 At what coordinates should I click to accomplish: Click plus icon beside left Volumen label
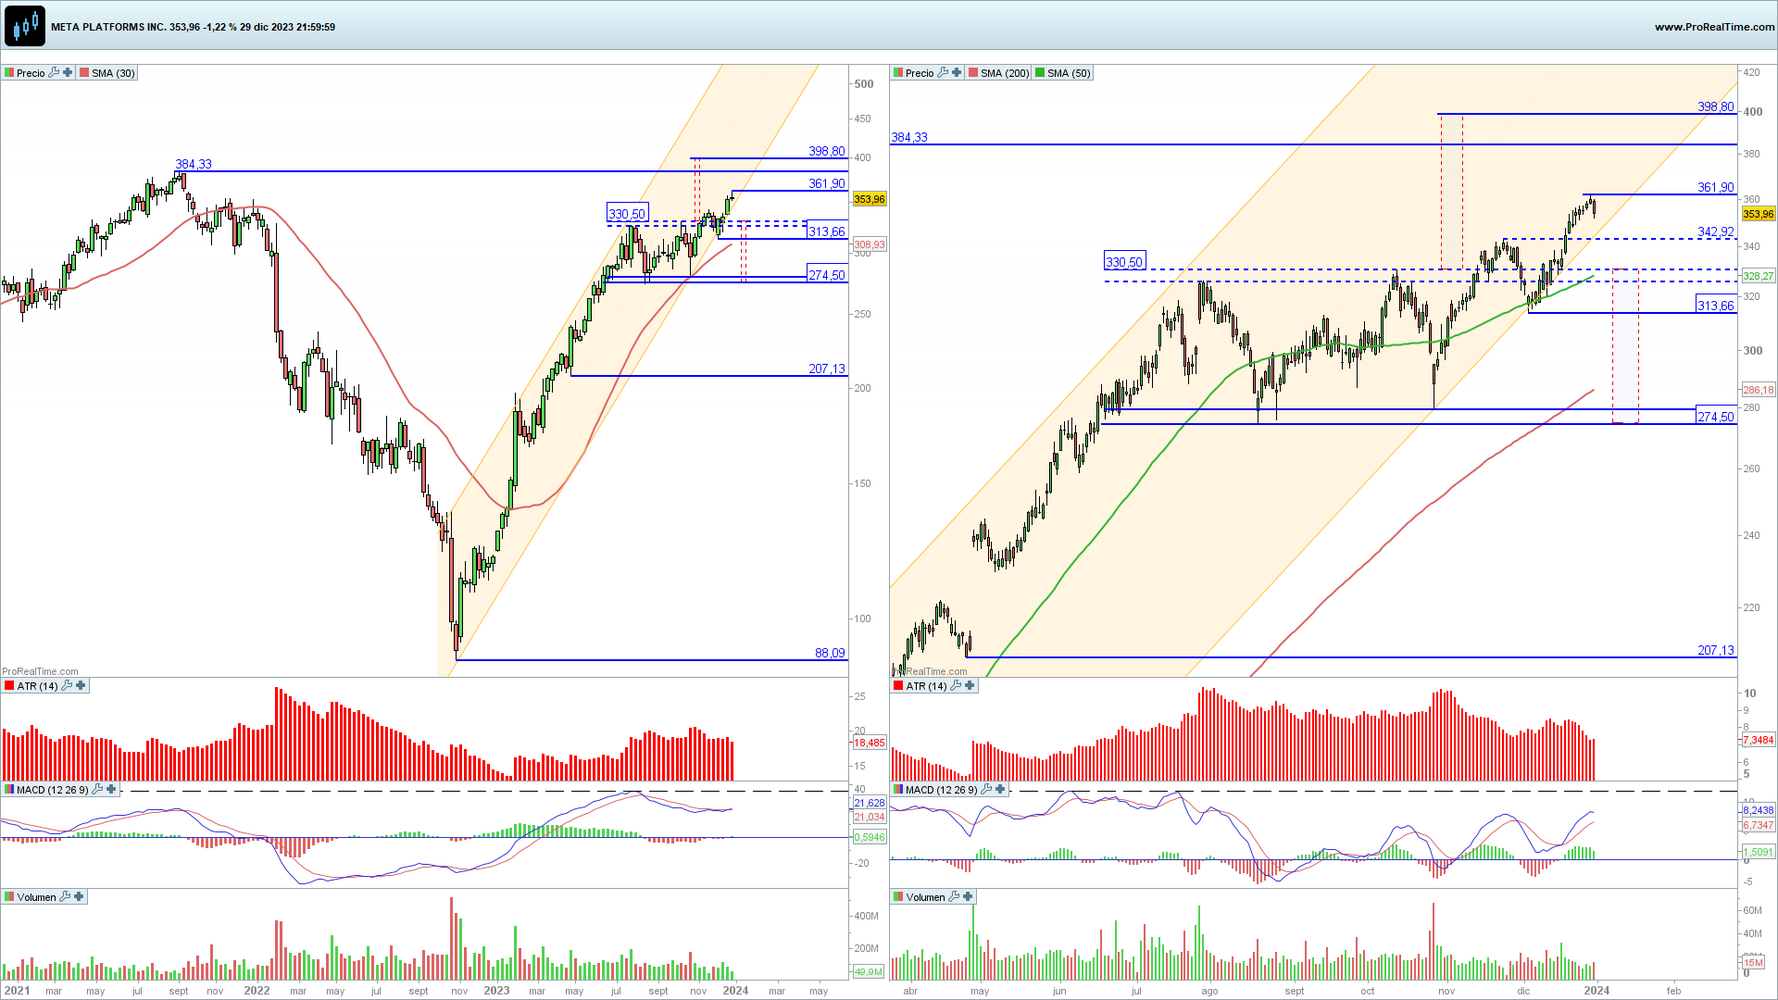pyautogui.click(x=79, y=897)
